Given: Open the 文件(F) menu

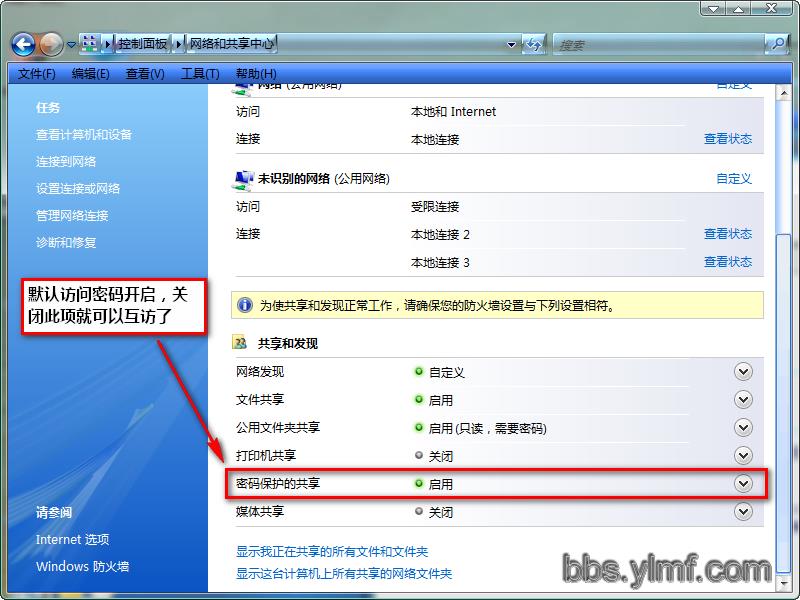Looking at the screenshot, I should [x=37, y=74].
